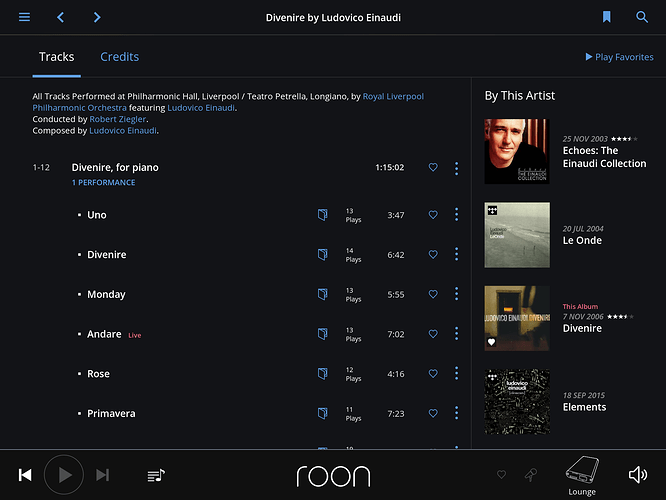Open the play queue icon
This screenshot has width=666, height=500.
click(156, 475)
